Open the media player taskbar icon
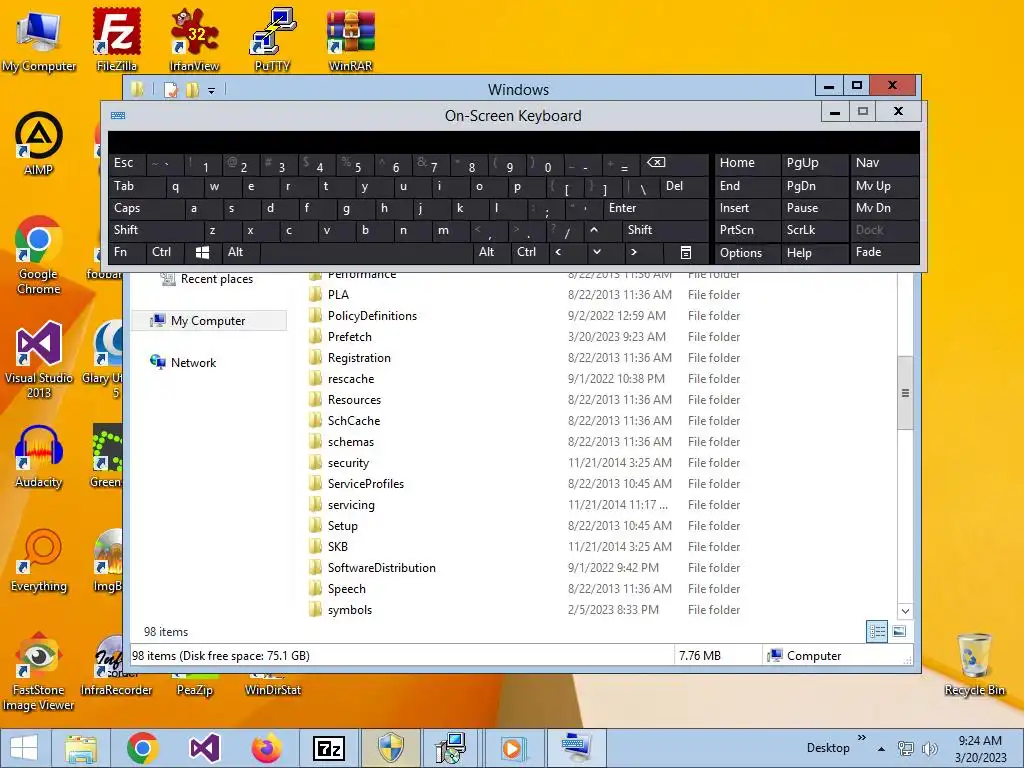Viewport: 1024px width, 768px height. 513,748
